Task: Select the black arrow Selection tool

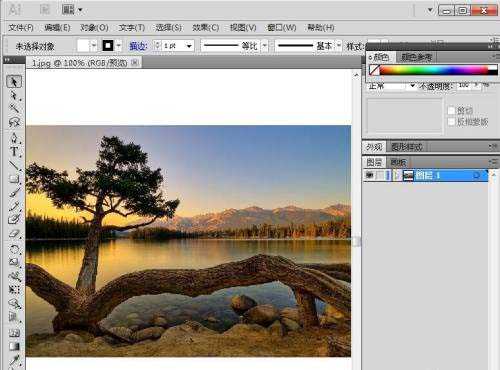Action: coord(14,82)
